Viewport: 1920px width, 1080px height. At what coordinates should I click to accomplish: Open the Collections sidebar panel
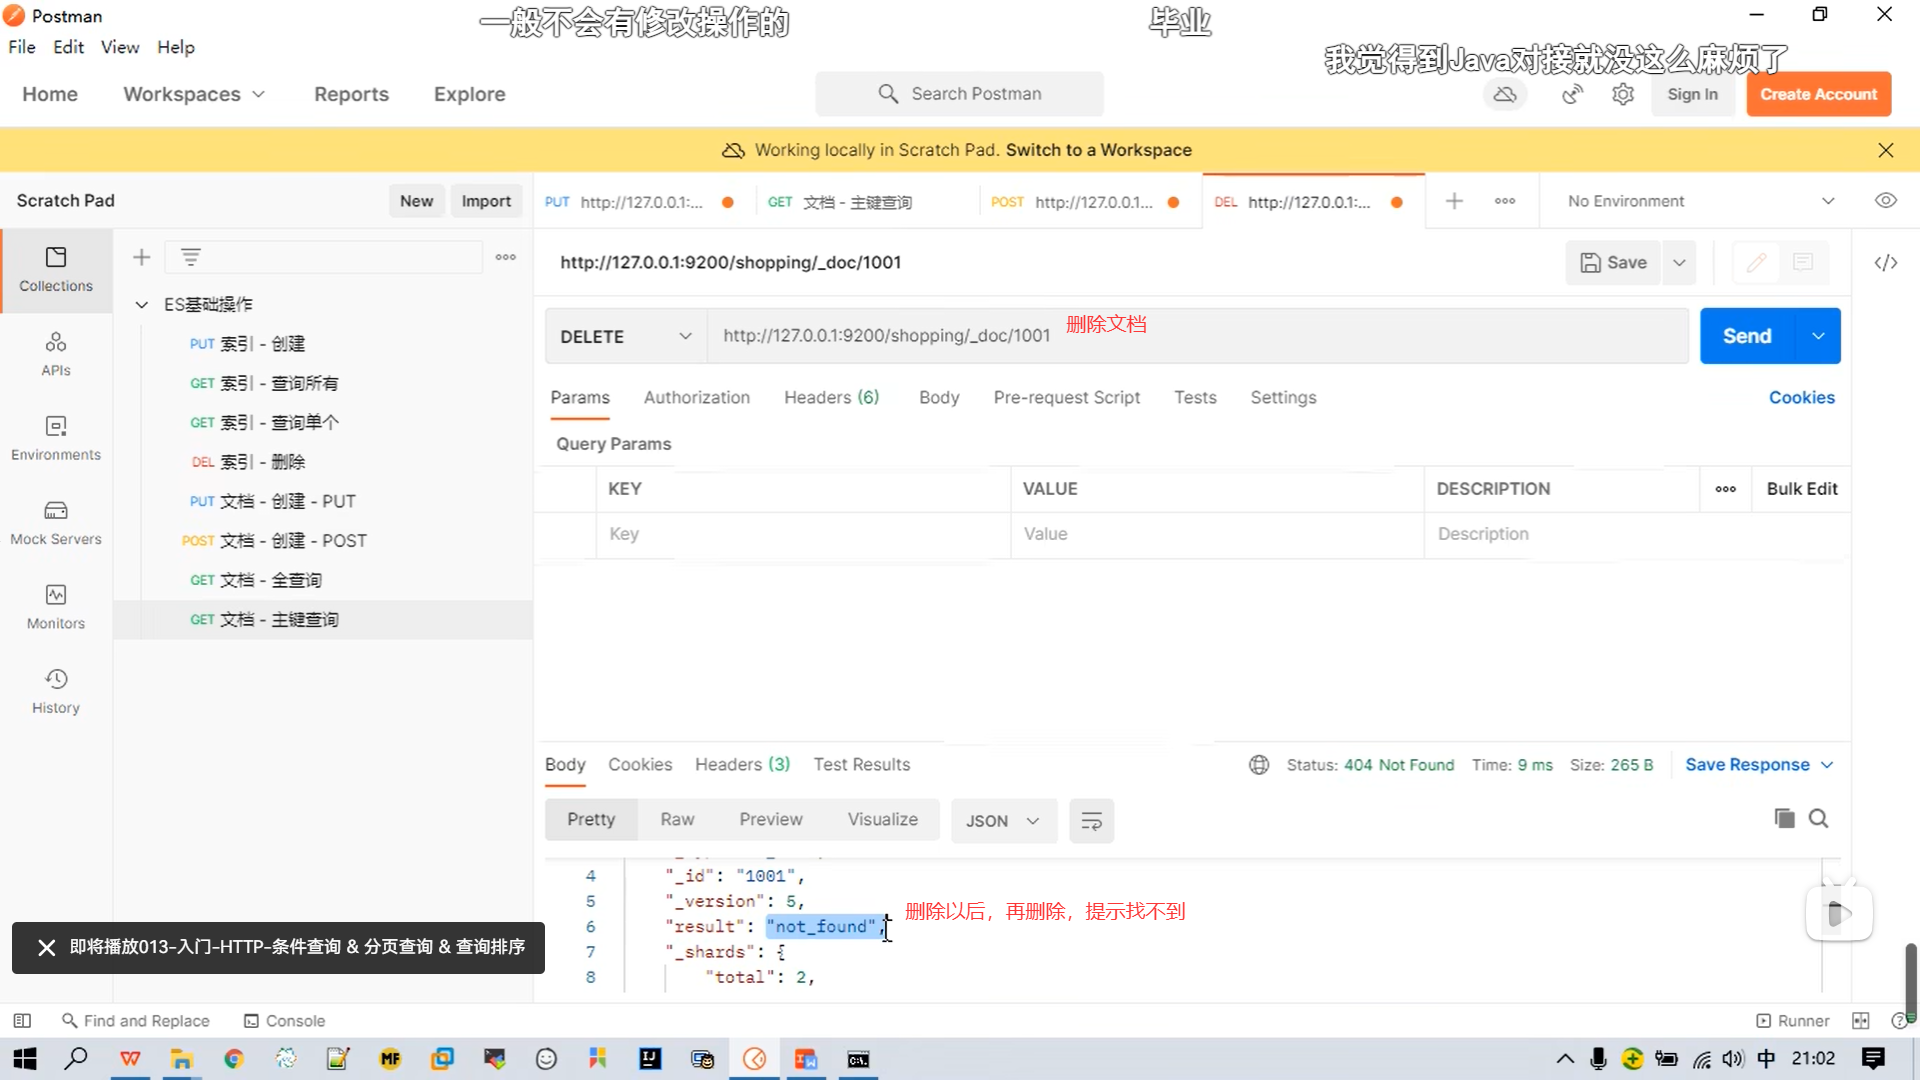tap(56, 269)
